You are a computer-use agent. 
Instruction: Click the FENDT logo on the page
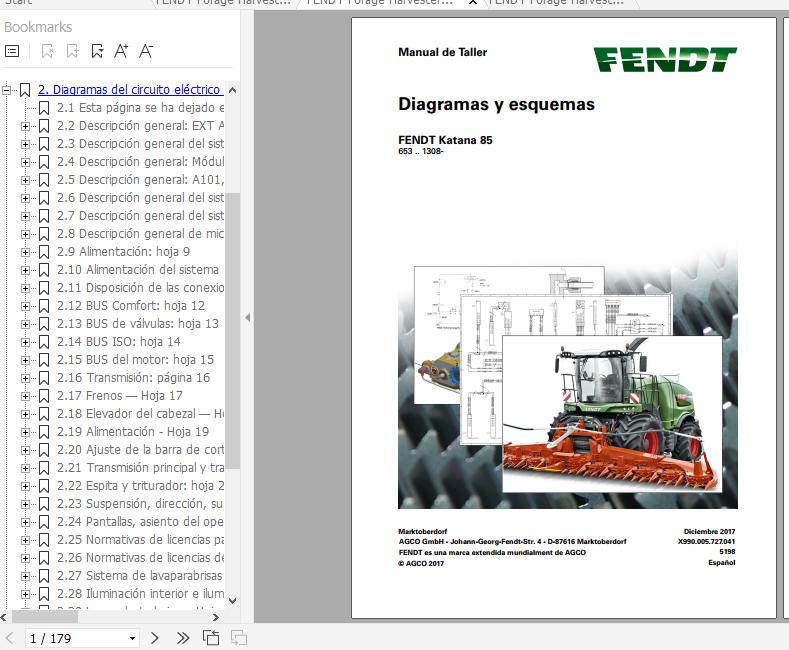click(665, 59)
